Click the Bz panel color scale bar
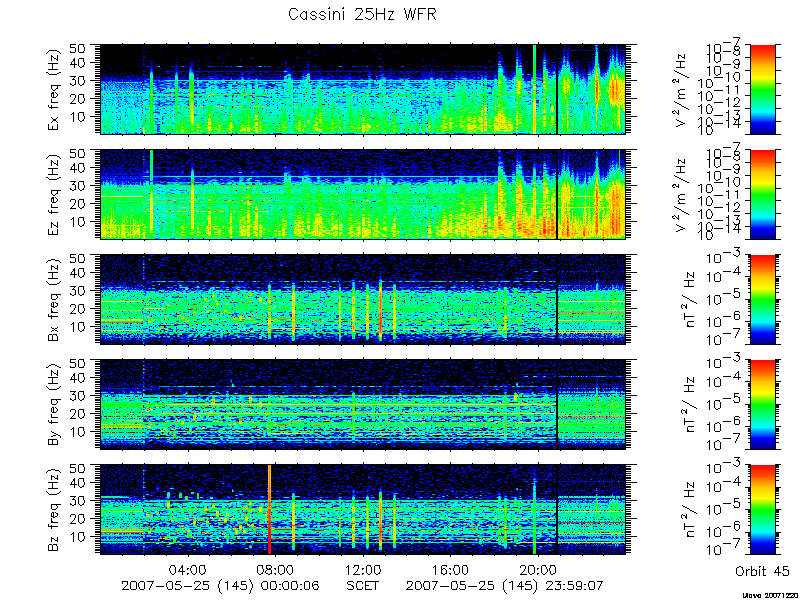This screenshot has width=800, height=600. 762,510
